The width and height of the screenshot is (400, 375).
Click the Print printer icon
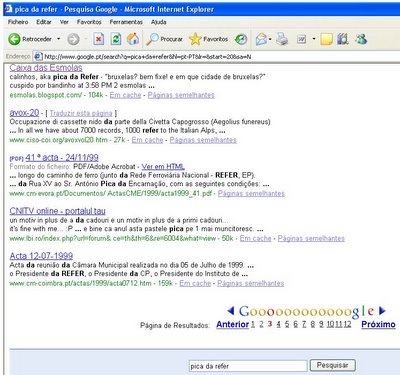tap(282, 39)
